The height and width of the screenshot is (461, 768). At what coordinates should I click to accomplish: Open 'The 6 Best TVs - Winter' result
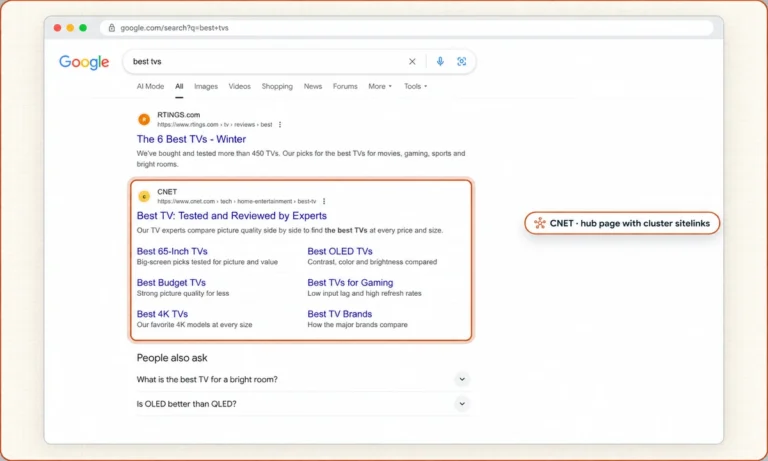[x=192, y=139]
